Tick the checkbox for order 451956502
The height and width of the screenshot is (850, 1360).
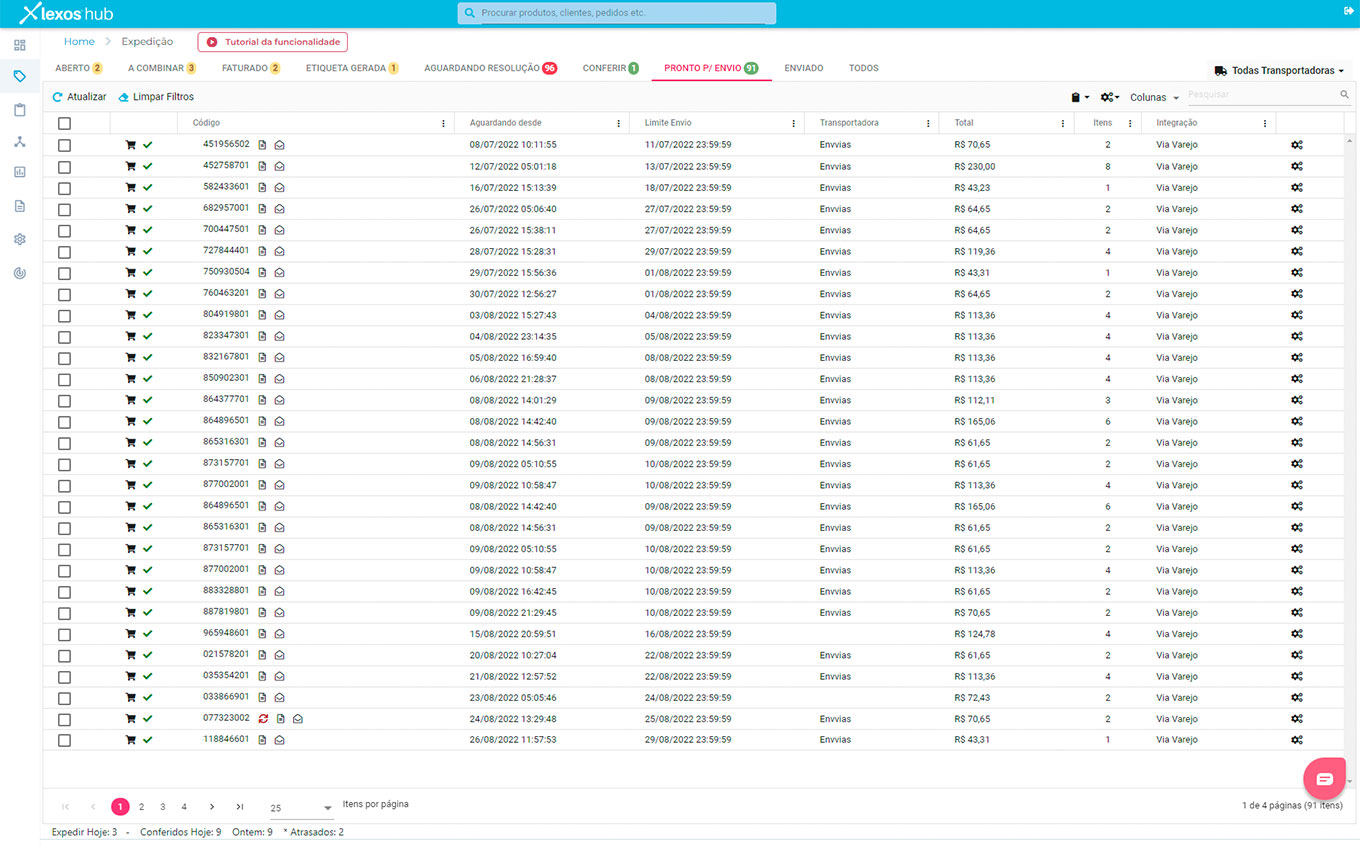64,145
